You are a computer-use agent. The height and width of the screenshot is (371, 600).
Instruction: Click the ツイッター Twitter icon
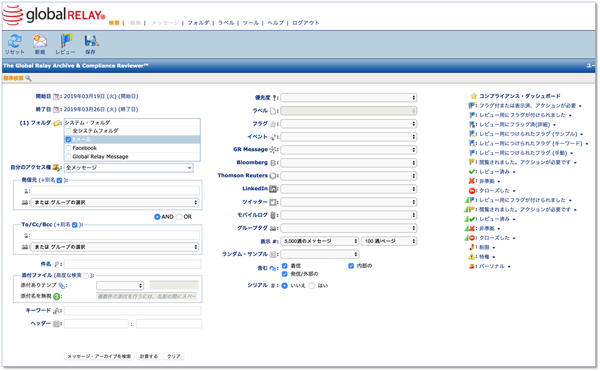[x=273, y=202]
